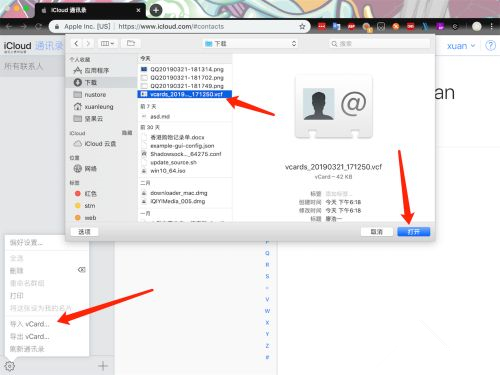Viewport: 500px width, 375px height.
Task: Open the xuan account dropdown
Action: click(x=461, y=46)
